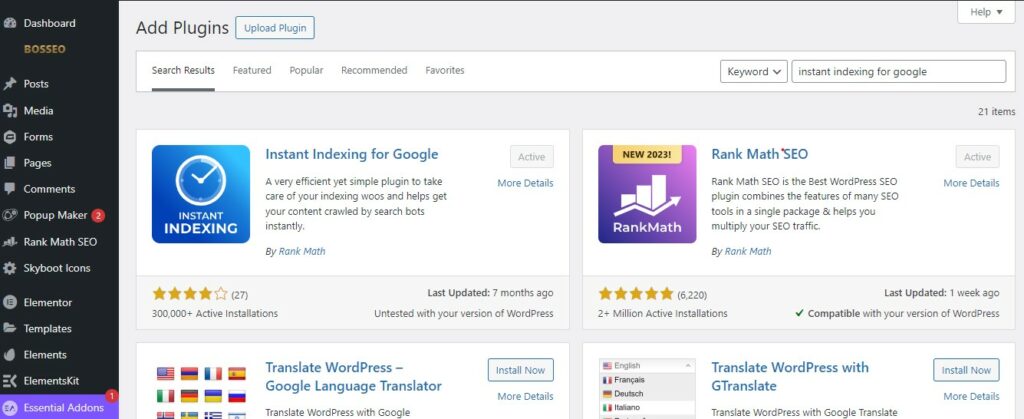Open More Details for Translate WordPress with GTranslate
The width and height of the screenshot is (1024, 419).
(x=971, y=396)
